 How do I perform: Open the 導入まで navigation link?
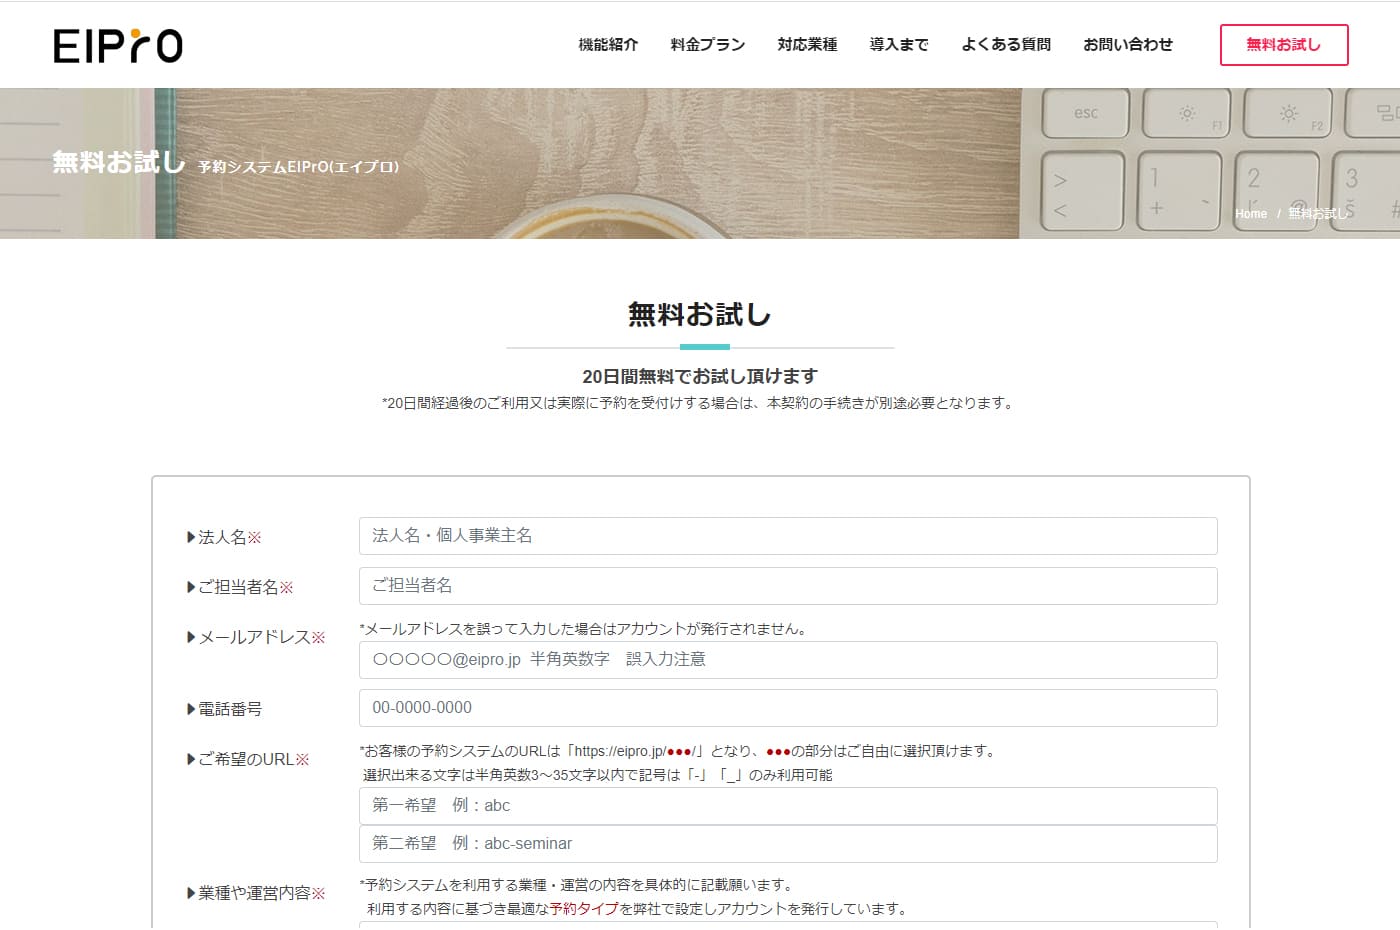click(899, 45)
